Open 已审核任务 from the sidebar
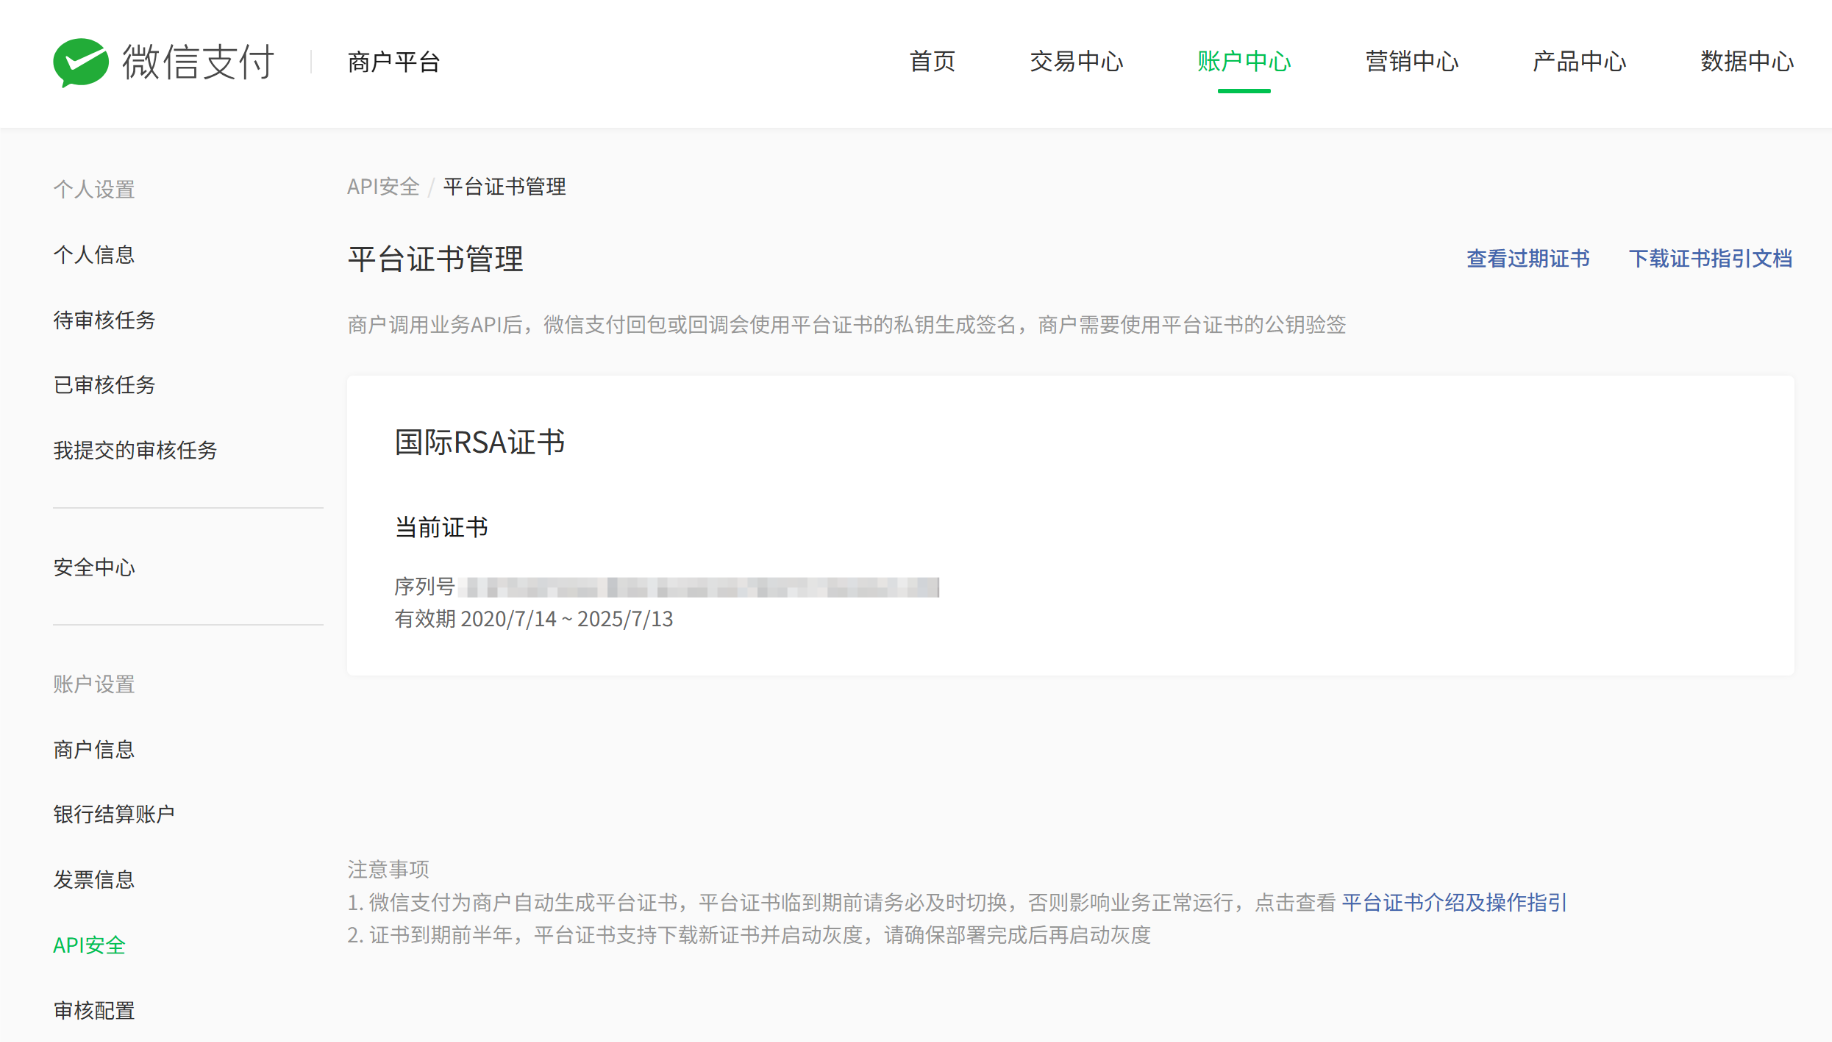The height and width of the screenshot is (1042, 1832). click(104, 385)
